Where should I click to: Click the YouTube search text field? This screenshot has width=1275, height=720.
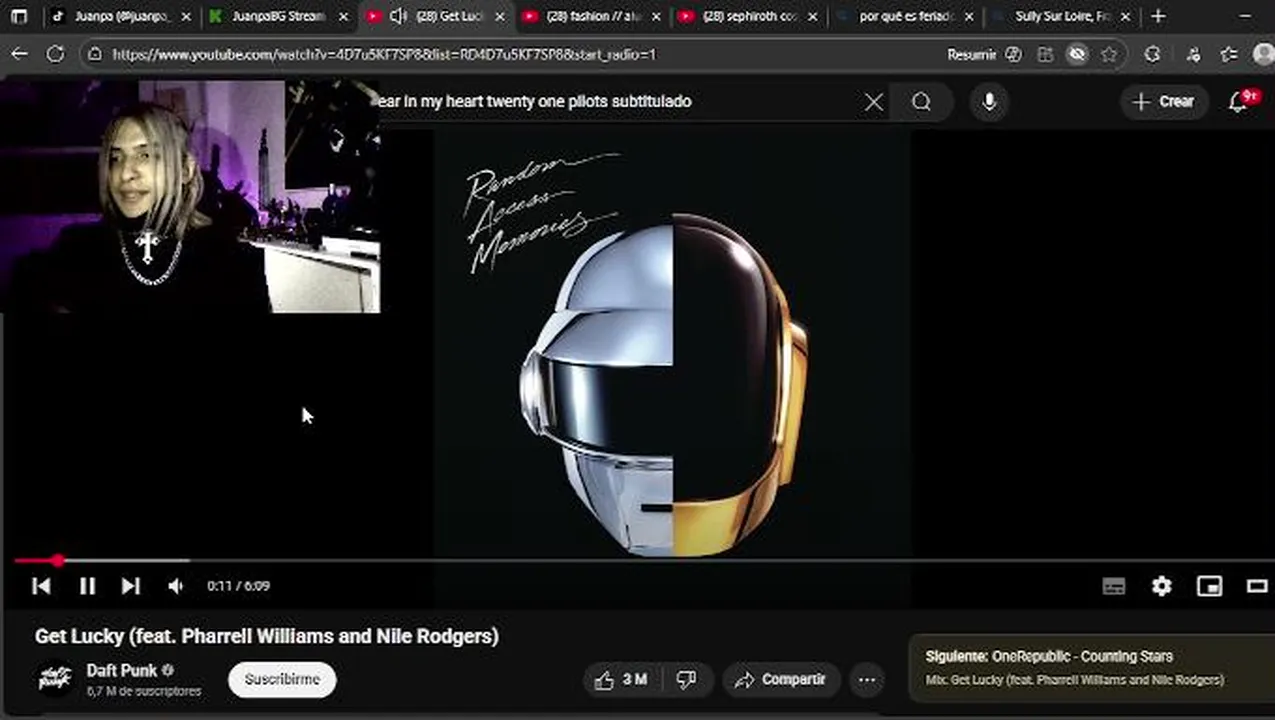[x=615, y=102]
